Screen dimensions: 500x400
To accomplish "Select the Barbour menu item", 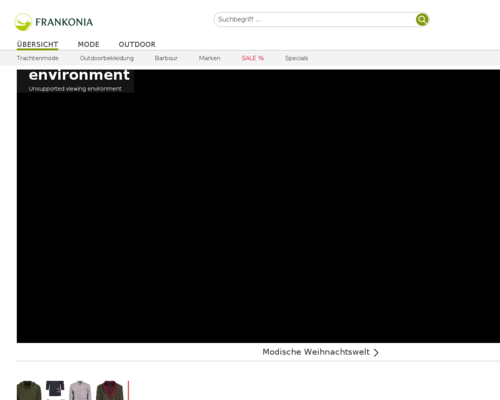I will coord(166,58).
